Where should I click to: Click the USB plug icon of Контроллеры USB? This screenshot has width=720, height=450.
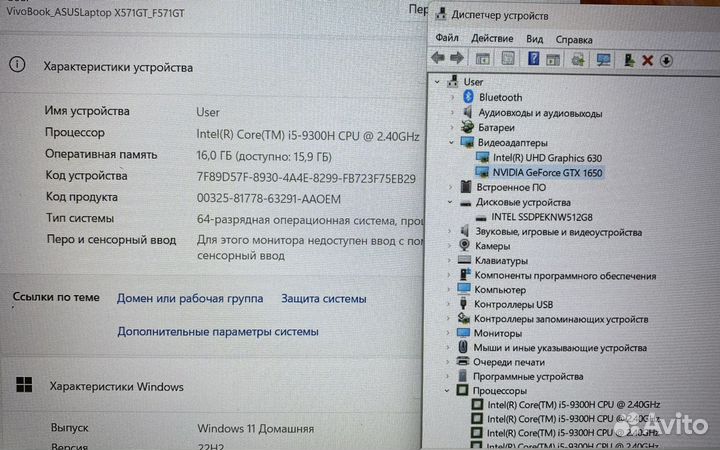[x=463, y=304]
